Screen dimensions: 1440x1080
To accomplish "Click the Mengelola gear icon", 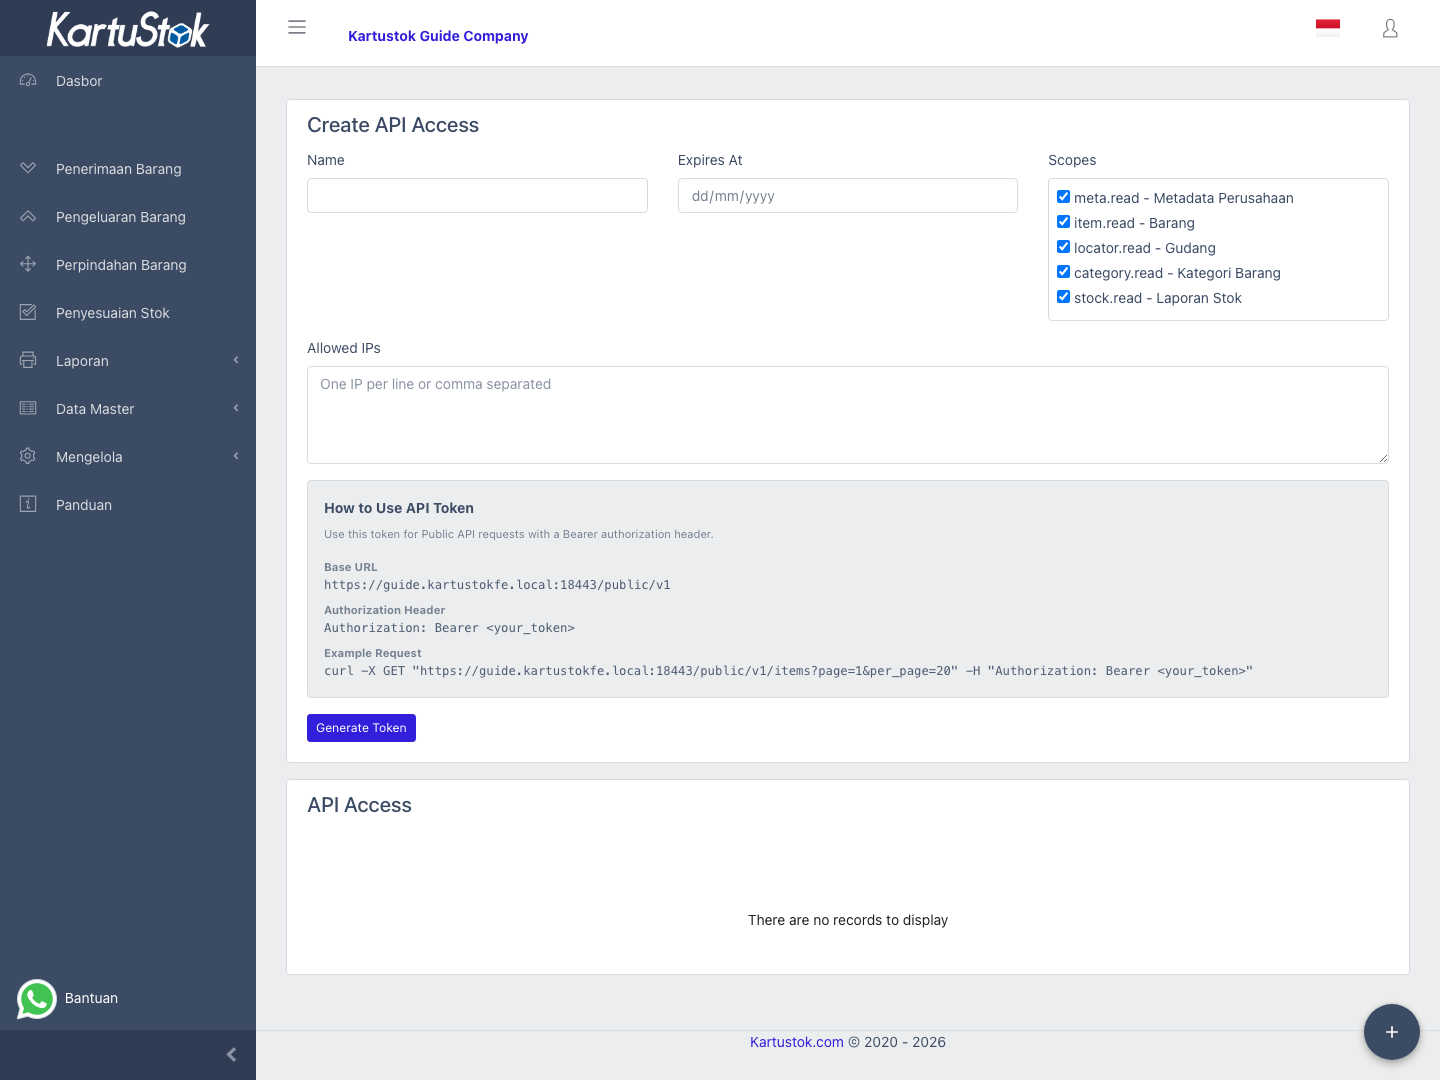I will [x=28, y=456].
